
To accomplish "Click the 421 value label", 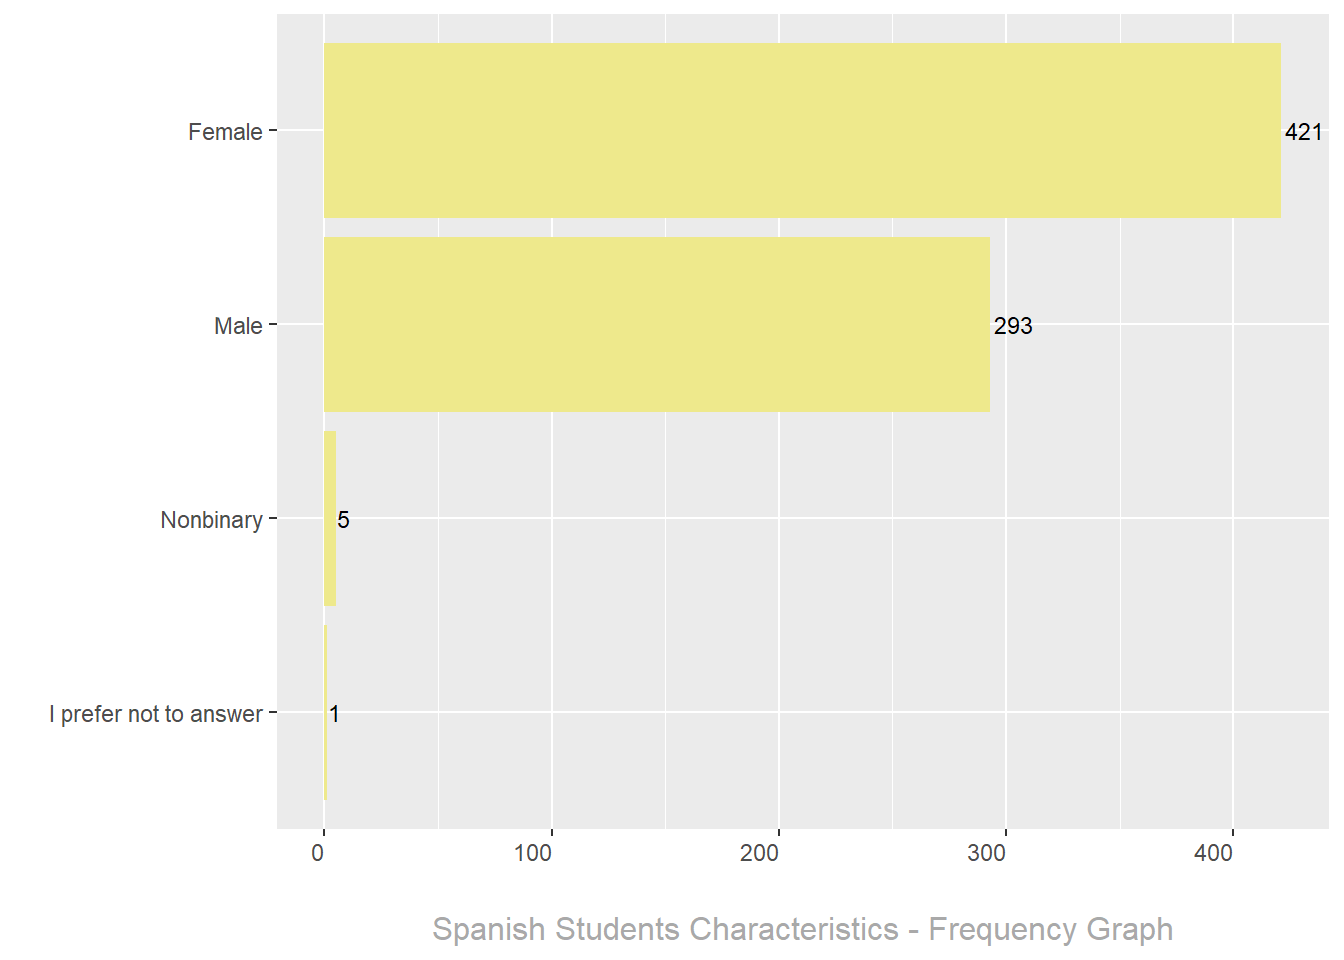I will pyautogui.click(x=1303, y=132).
